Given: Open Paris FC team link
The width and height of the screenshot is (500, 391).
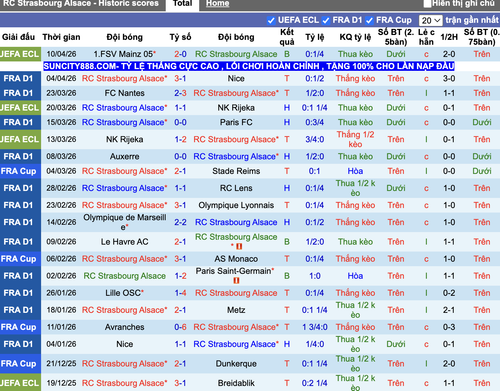Looking at the screenshot, I should click(236, 122).
